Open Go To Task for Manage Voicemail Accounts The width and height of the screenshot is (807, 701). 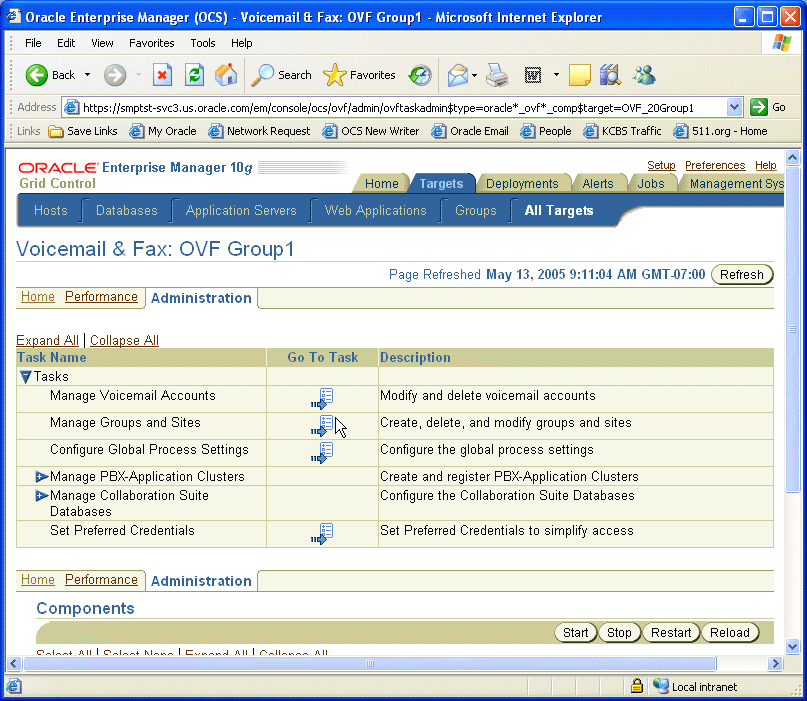pyautogui.click(x=322, y=398)
